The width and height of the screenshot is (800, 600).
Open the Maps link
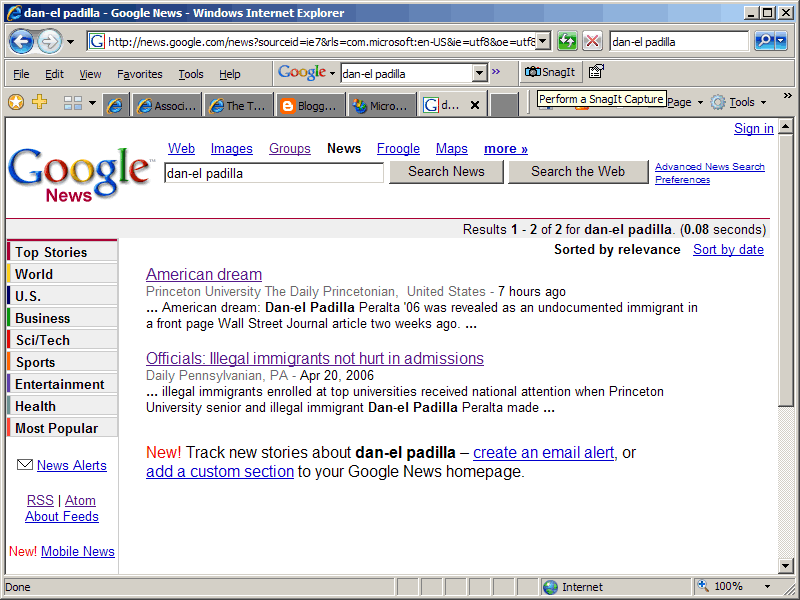pos(452,148)
